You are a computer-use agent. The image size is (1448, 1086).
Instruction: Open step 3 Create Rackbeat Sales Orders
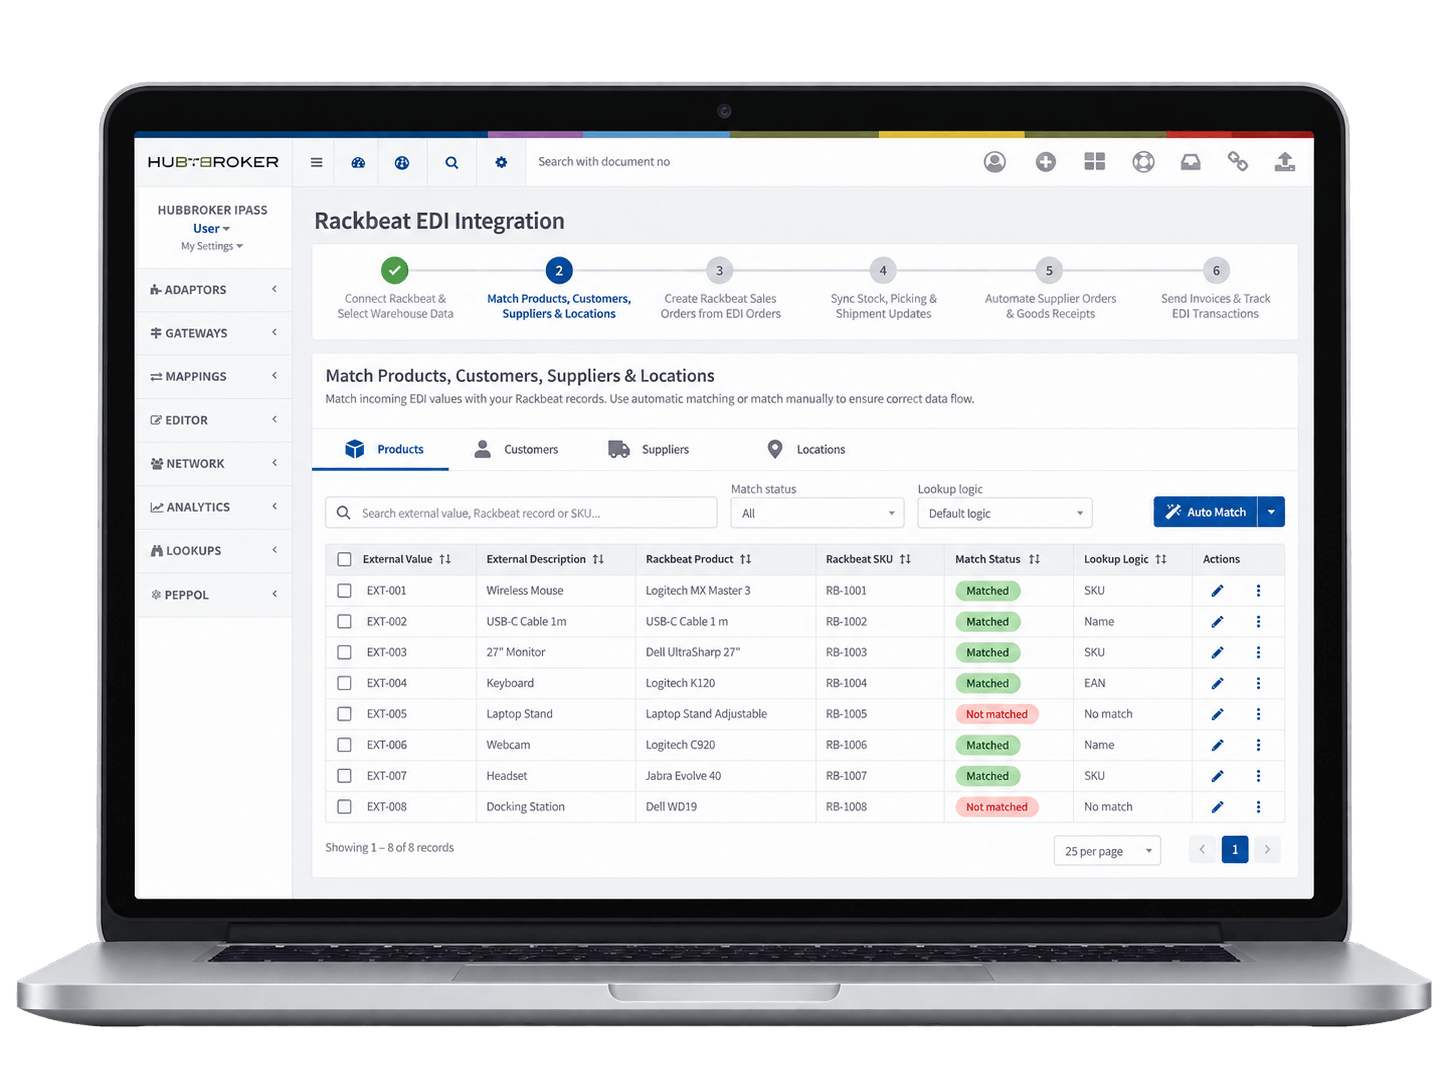720,291
